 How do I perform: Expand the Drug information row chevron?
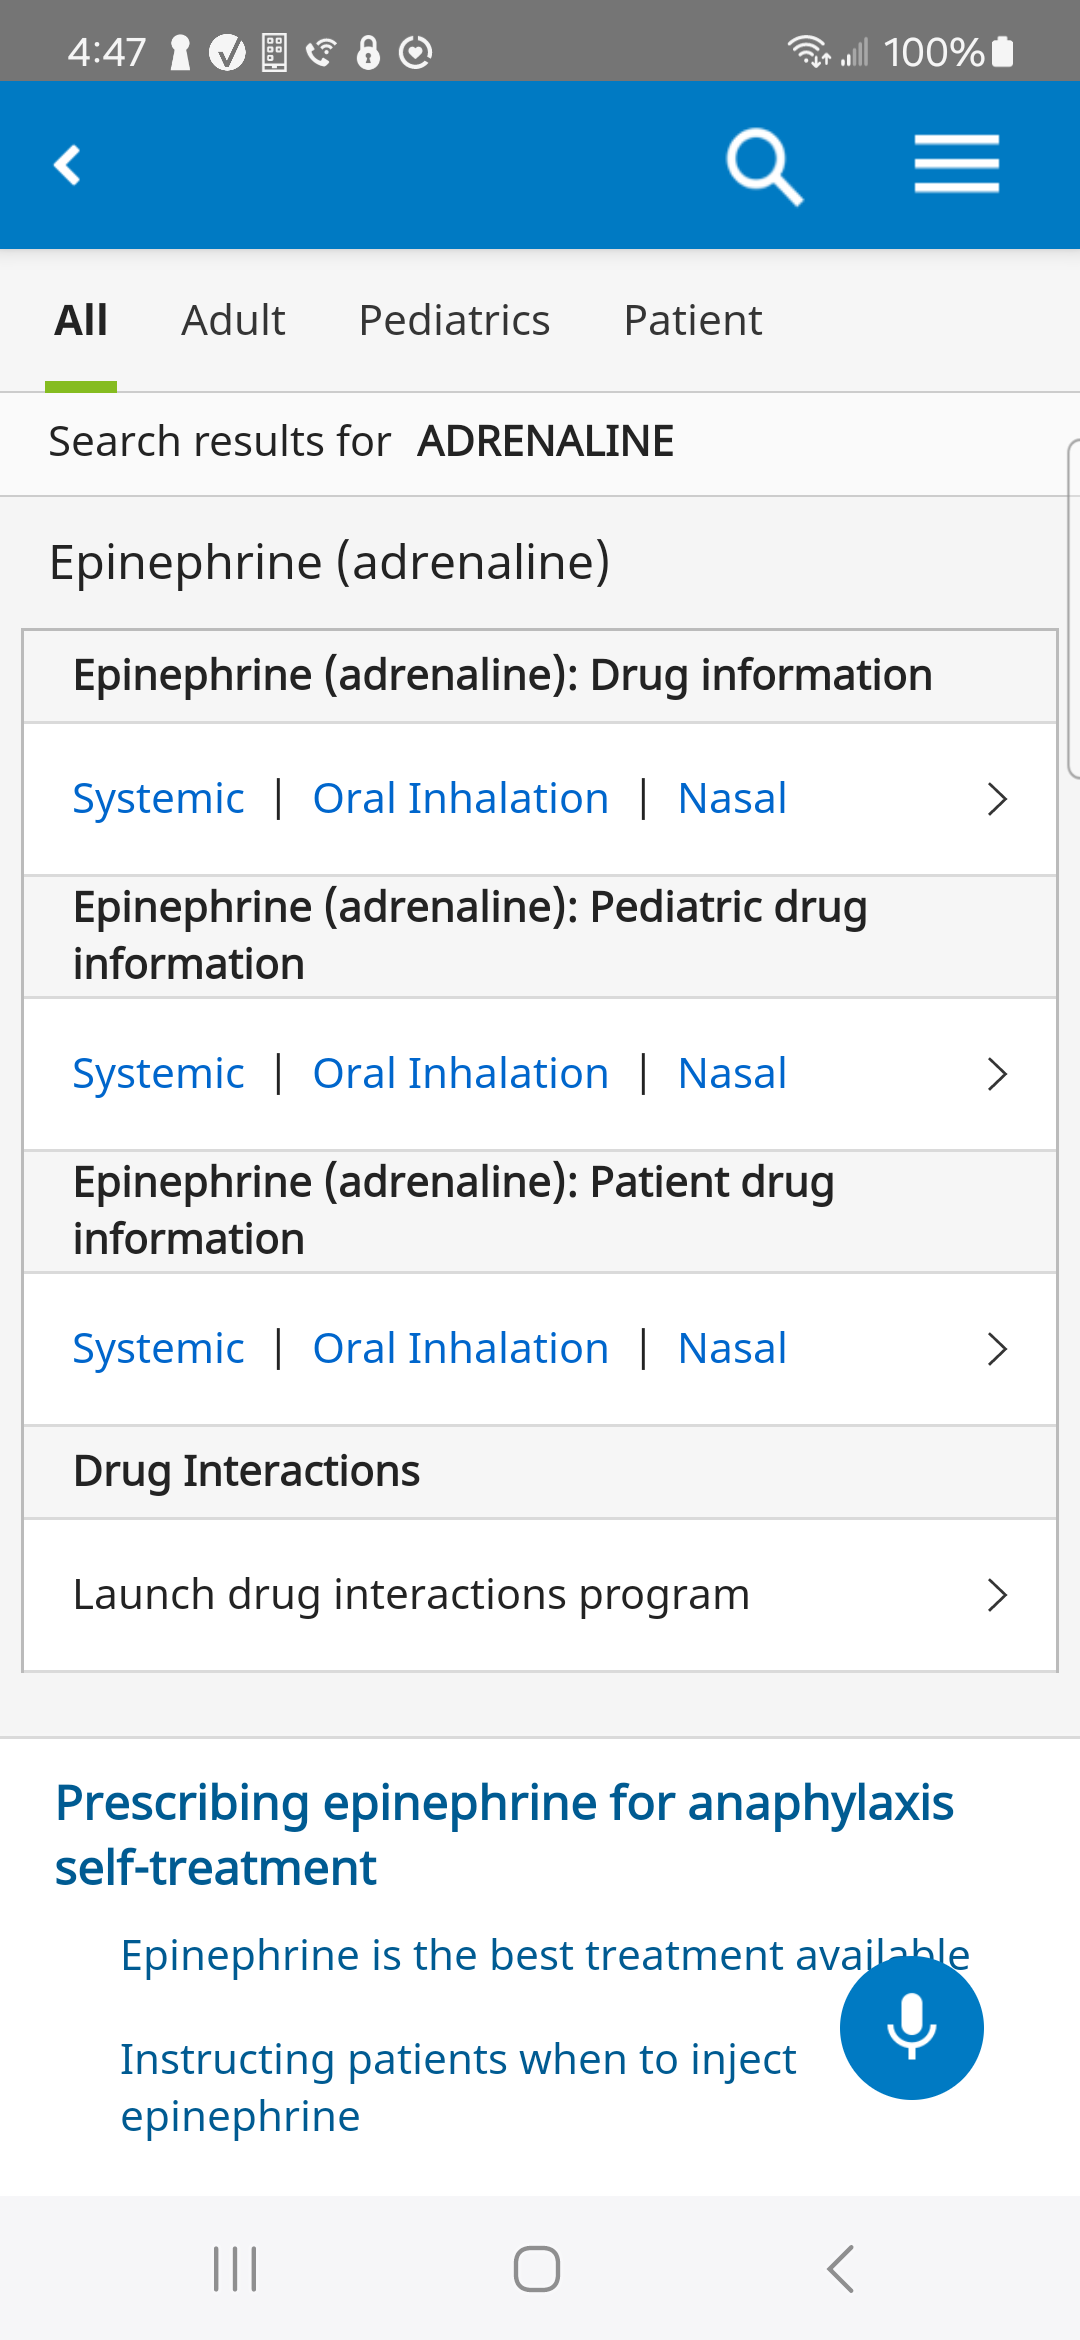click(996, 799)
